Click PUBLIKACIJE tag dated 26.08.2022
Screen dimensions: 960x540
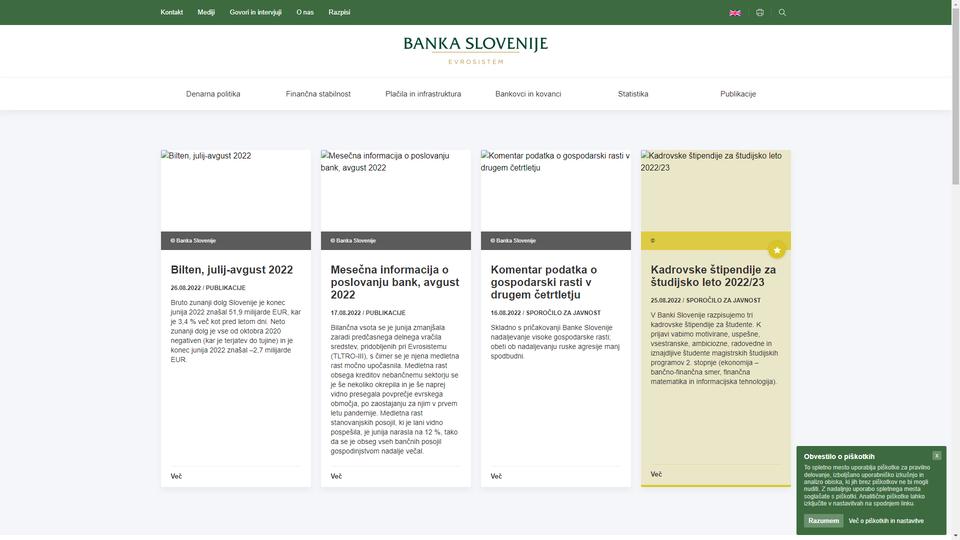225,288
